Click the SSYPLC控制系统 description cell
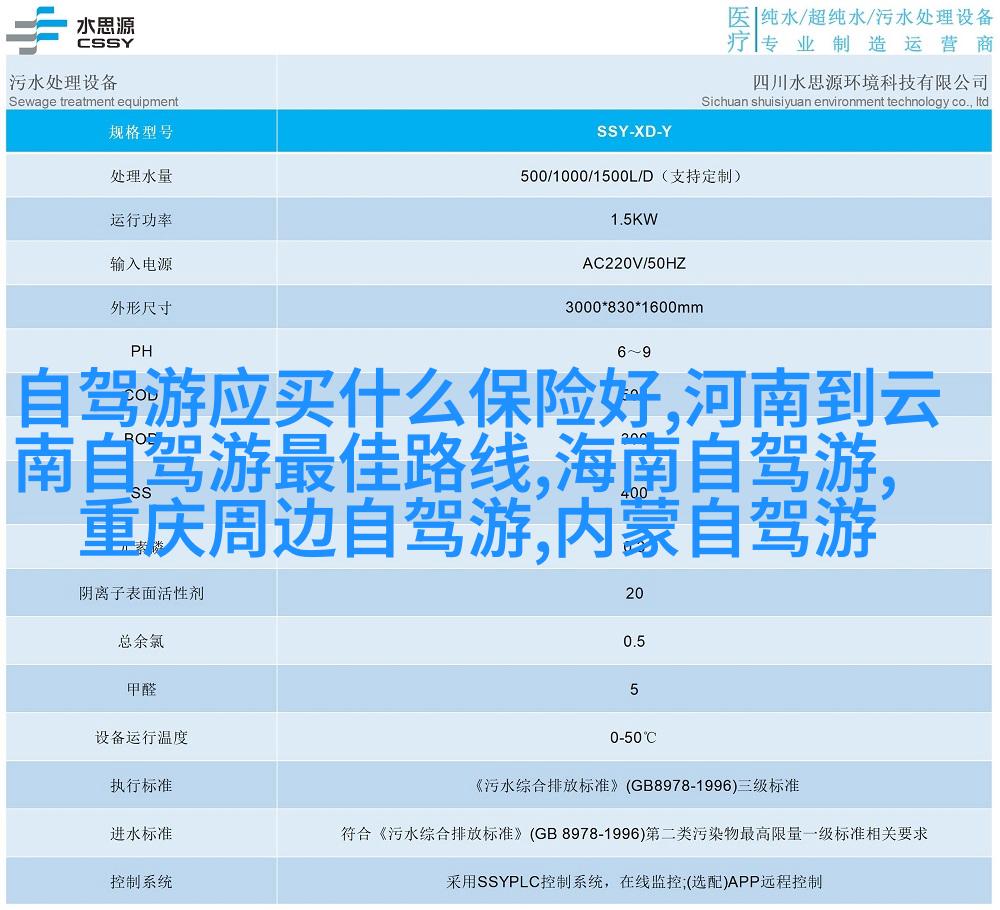The image size is (1000, 910). [x=634, y=882]
